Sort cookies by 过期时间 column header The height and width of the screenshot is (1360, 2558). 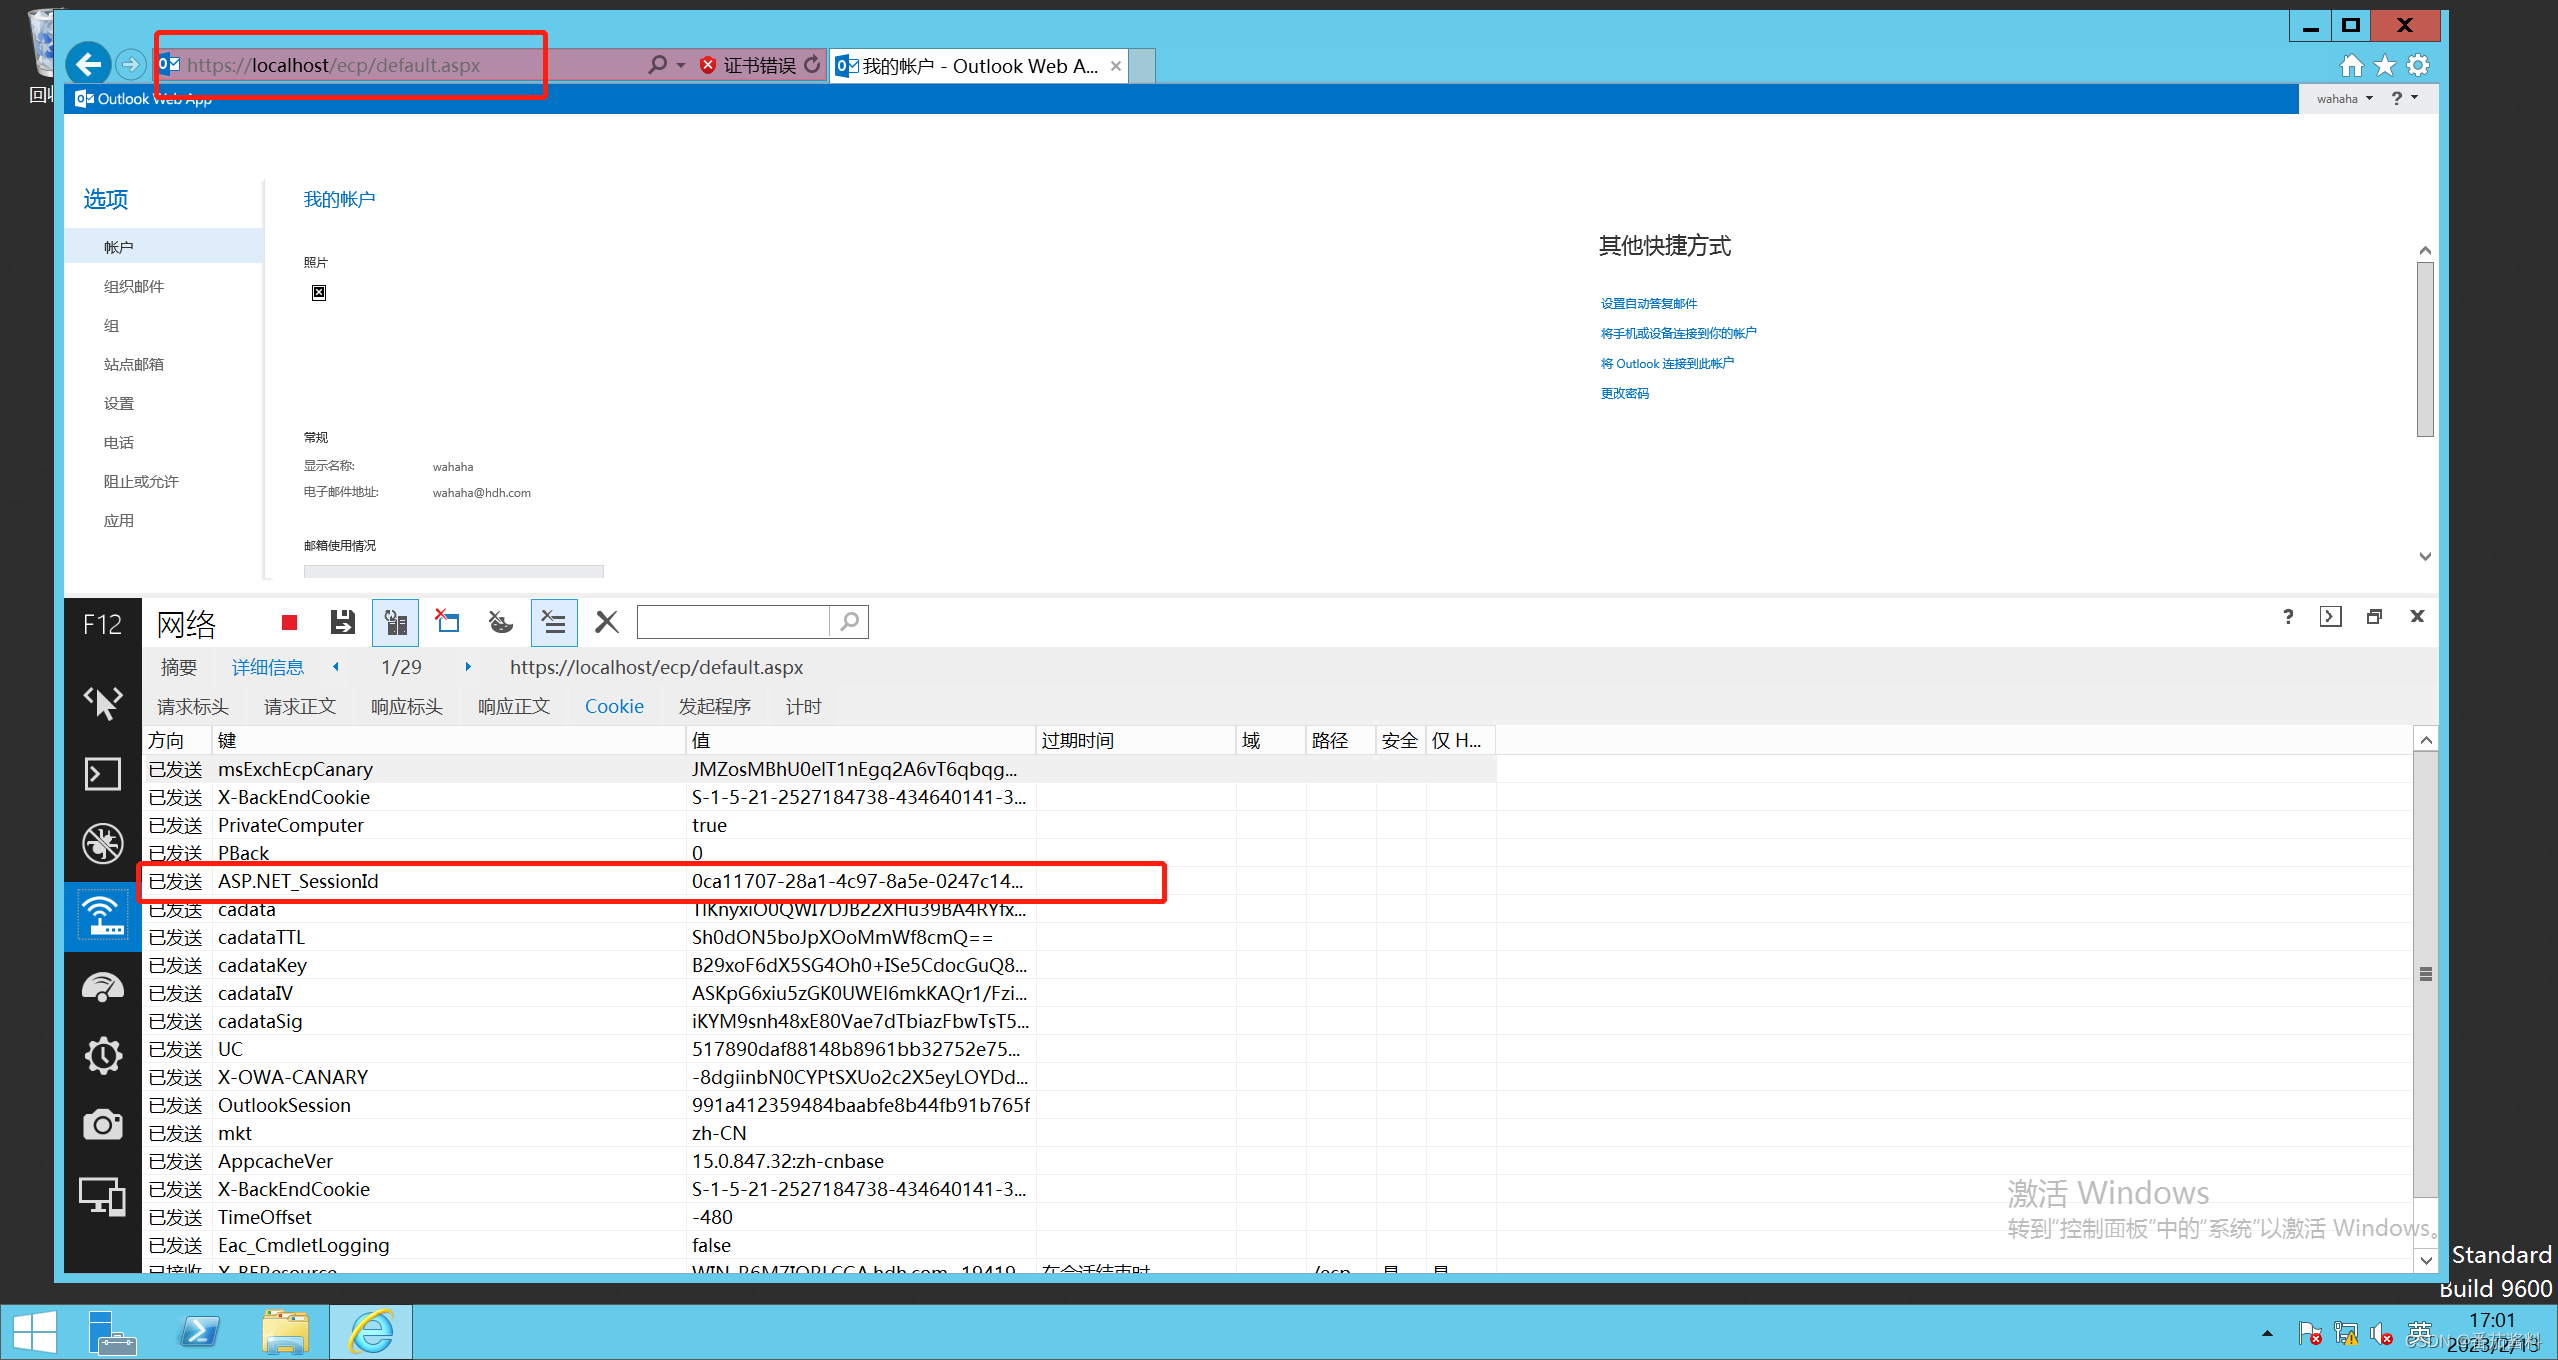pyautogui.click(x=1136, y=740)
